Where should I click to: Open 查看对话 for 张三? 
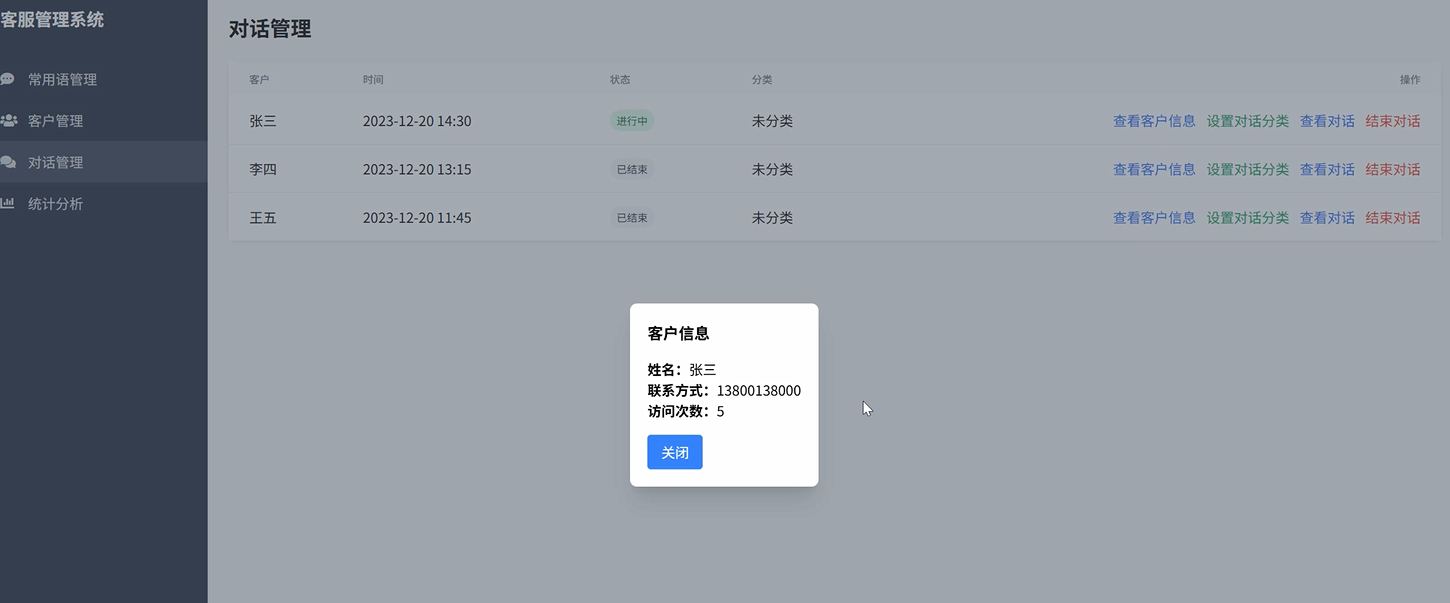(1327, 120)
